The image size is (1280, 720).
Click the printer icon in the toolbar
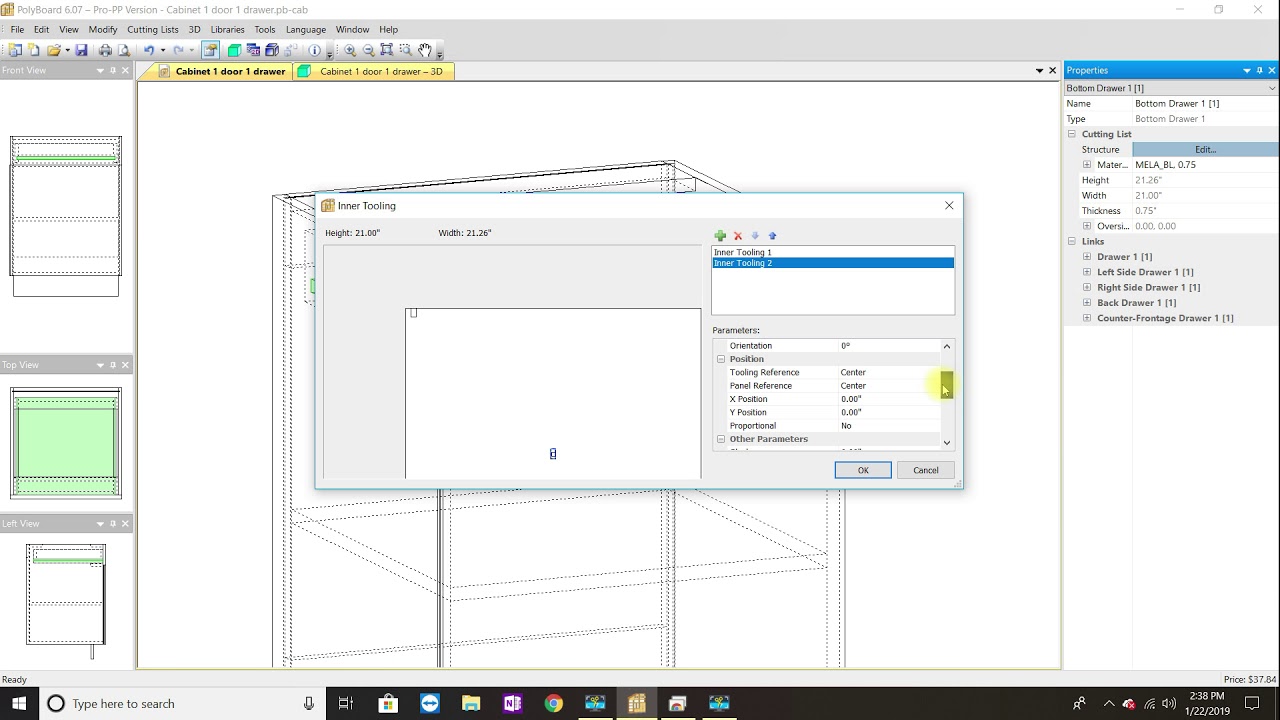[x=105, y=50]
